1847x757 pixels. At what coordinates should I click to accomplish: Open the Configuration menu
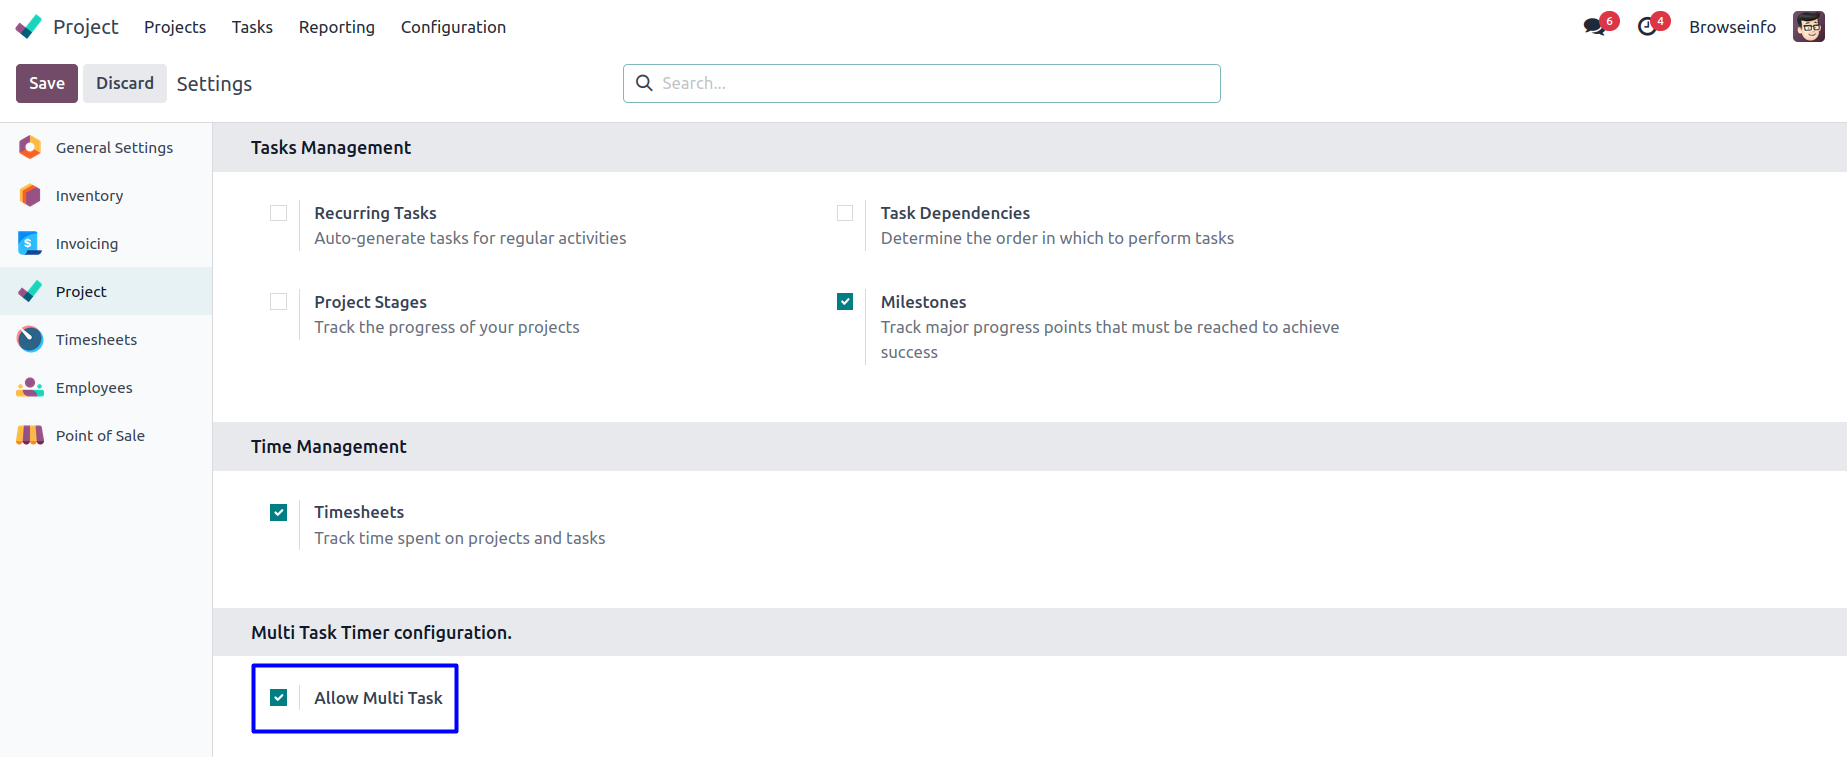click(453, 27)
